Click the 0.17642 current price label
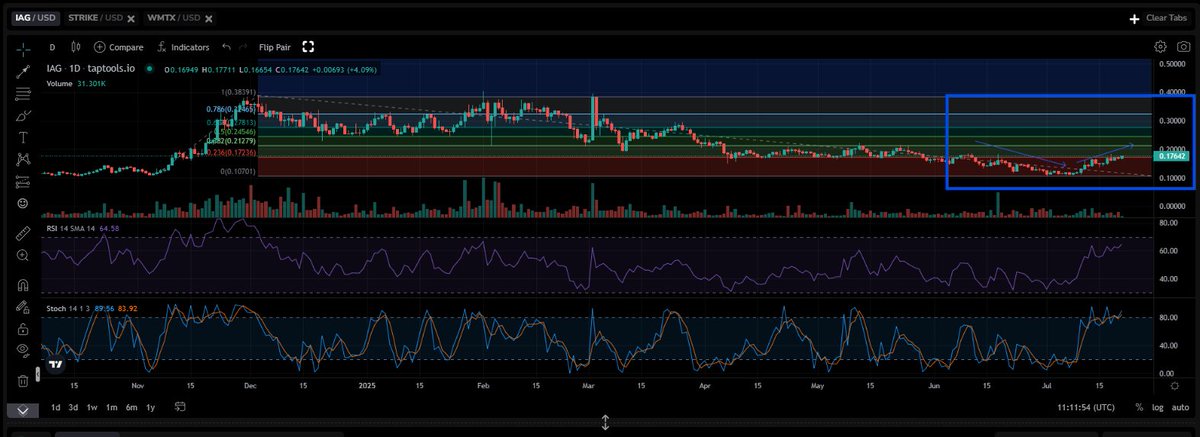The width and height of the screenshot is (1200, 437). pyautogui.click(x=1171, y=155)
